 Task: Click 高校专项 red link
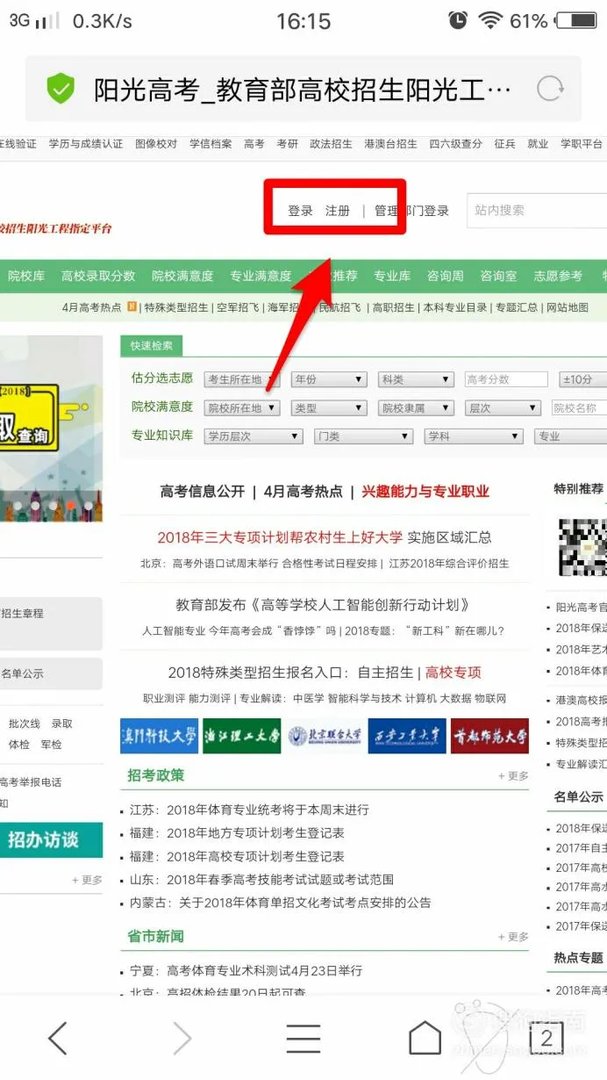[453, 672]
